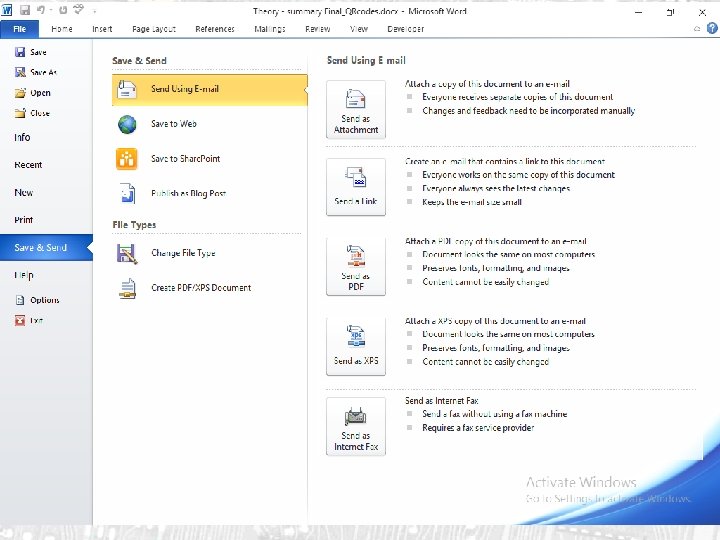Screen dimensions: 720x540
Task: Click the Send as XPS button
Action: tap(356, 346)
